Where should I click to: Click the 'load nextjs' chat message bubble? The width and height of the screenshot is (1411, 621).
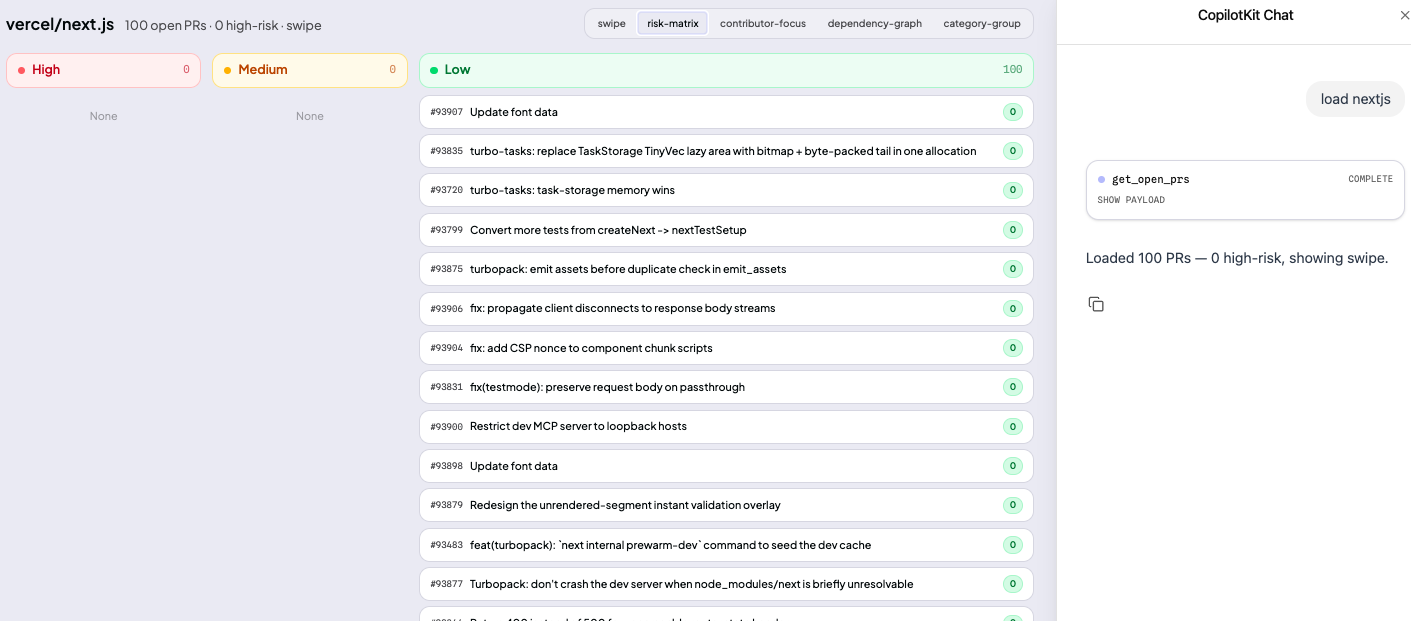click(1355, 99)
